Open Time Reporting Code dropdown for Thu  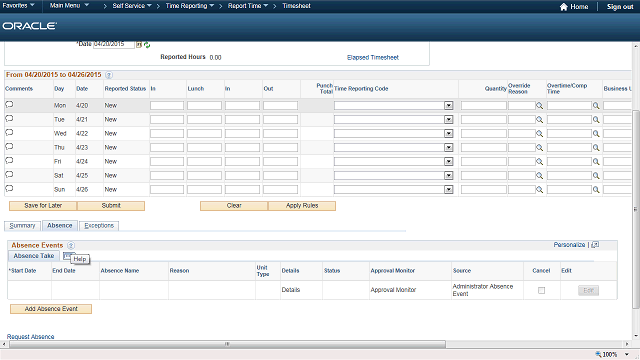(449, 147)
